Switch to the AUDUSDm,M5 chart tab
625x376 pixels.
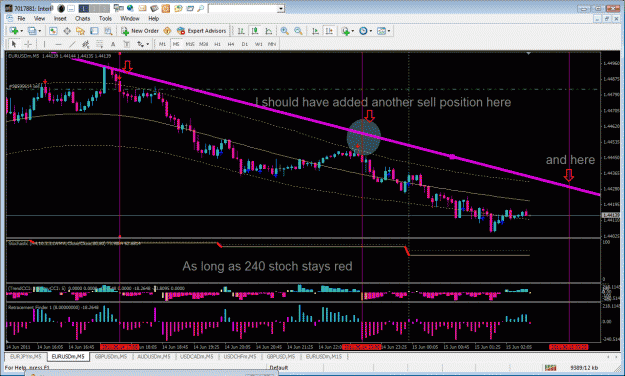[x=153, y=356]
